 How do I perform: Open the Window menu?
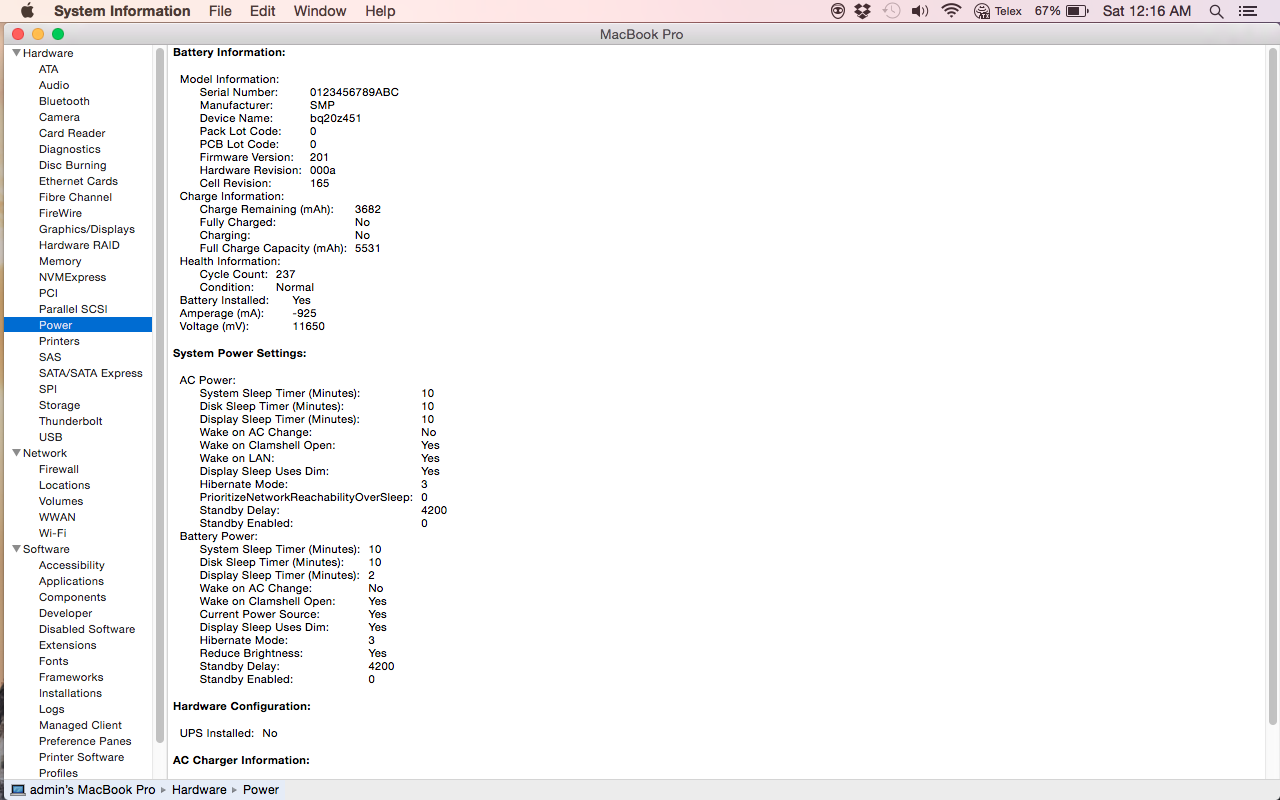click(320, 11)
